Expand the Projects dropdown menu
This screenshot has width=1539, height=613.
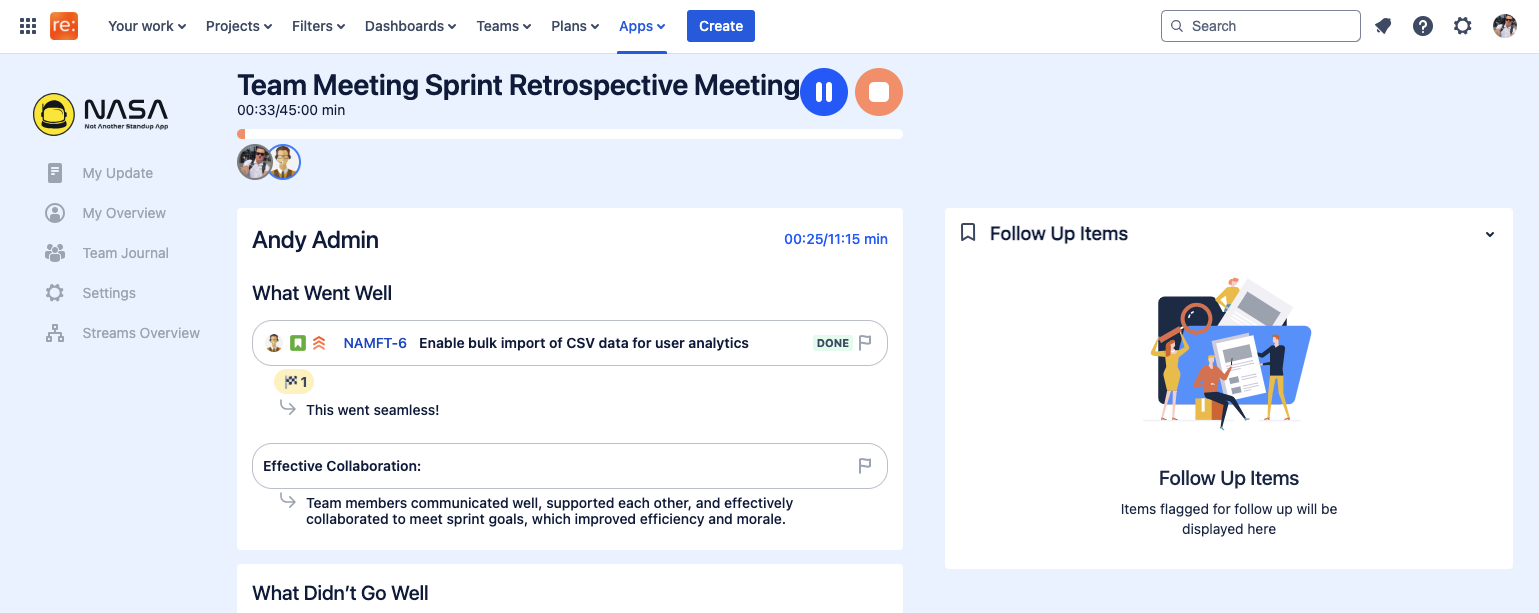[x=239, y=26]
